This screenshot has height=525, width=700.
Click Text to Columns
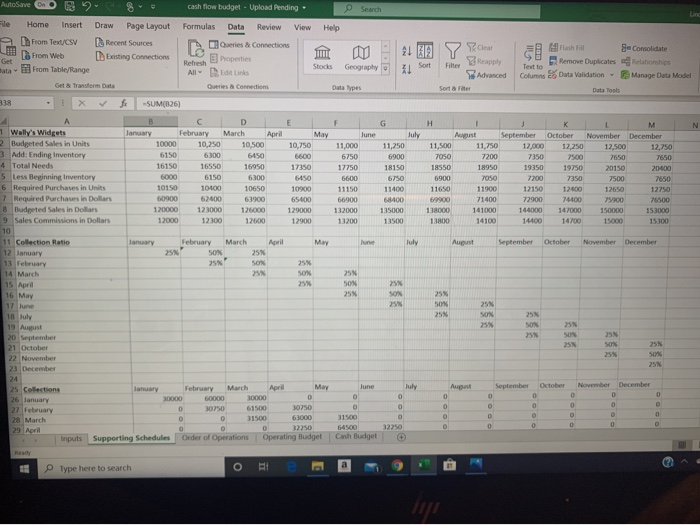tap(532, 61)
